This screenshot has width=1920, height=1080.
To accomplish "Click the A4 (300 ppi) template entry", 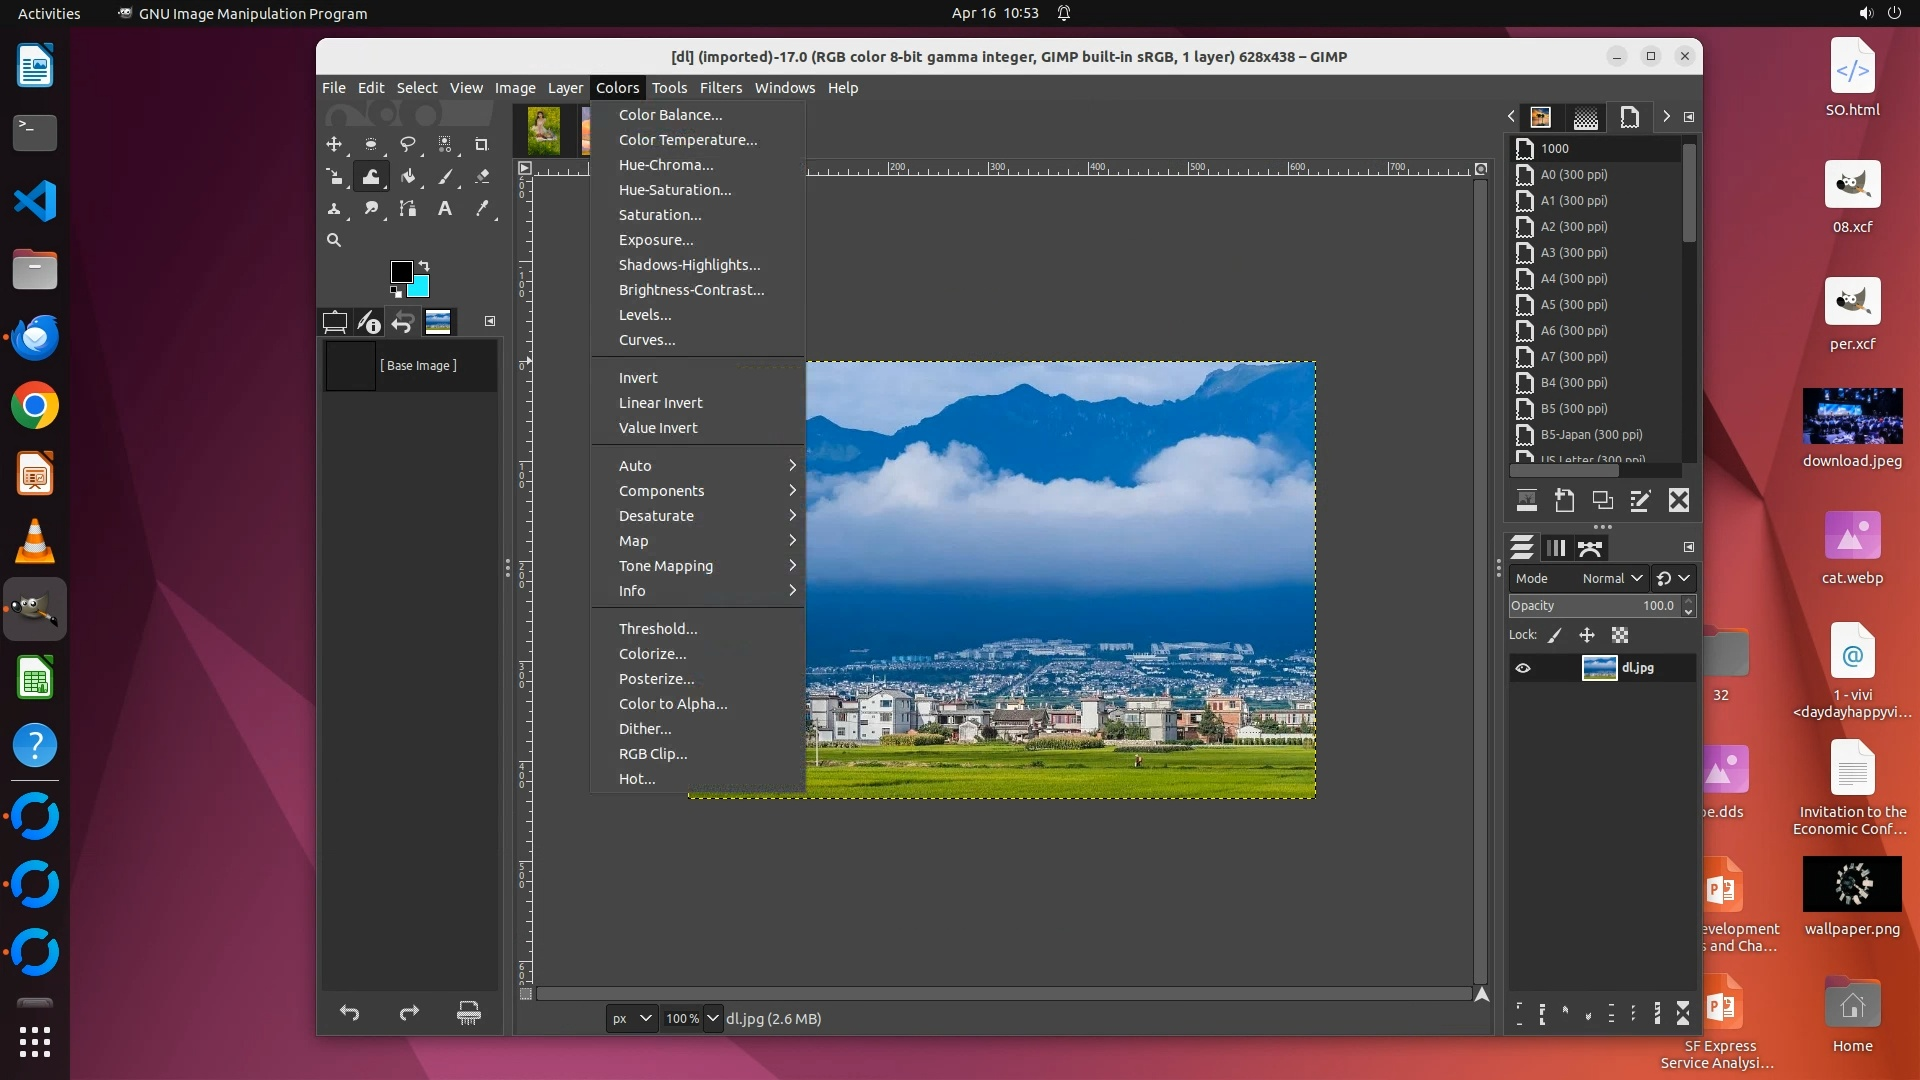I will pos(1573,279).
